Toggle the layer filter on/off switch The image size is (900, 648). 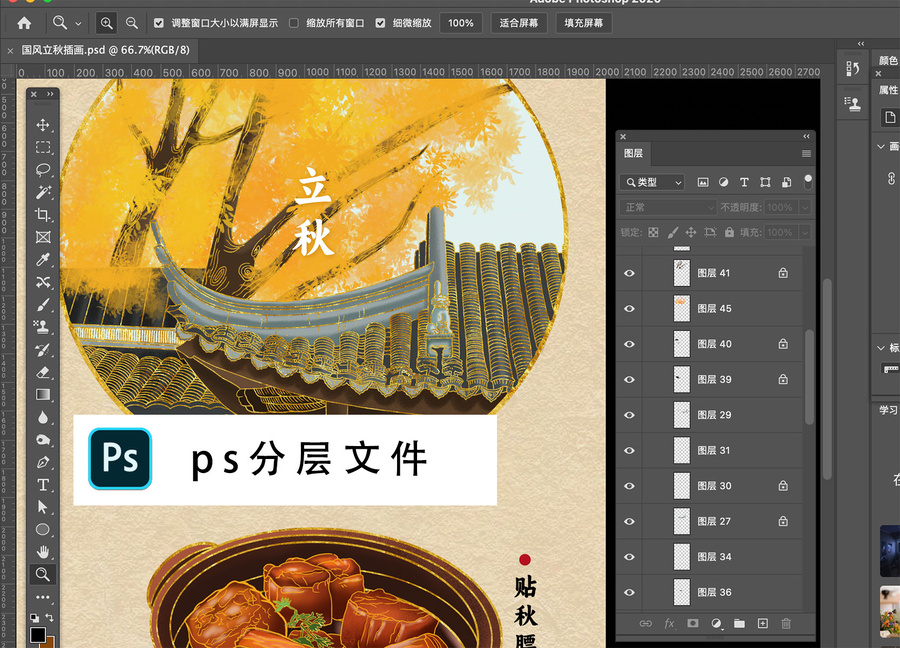808,182
